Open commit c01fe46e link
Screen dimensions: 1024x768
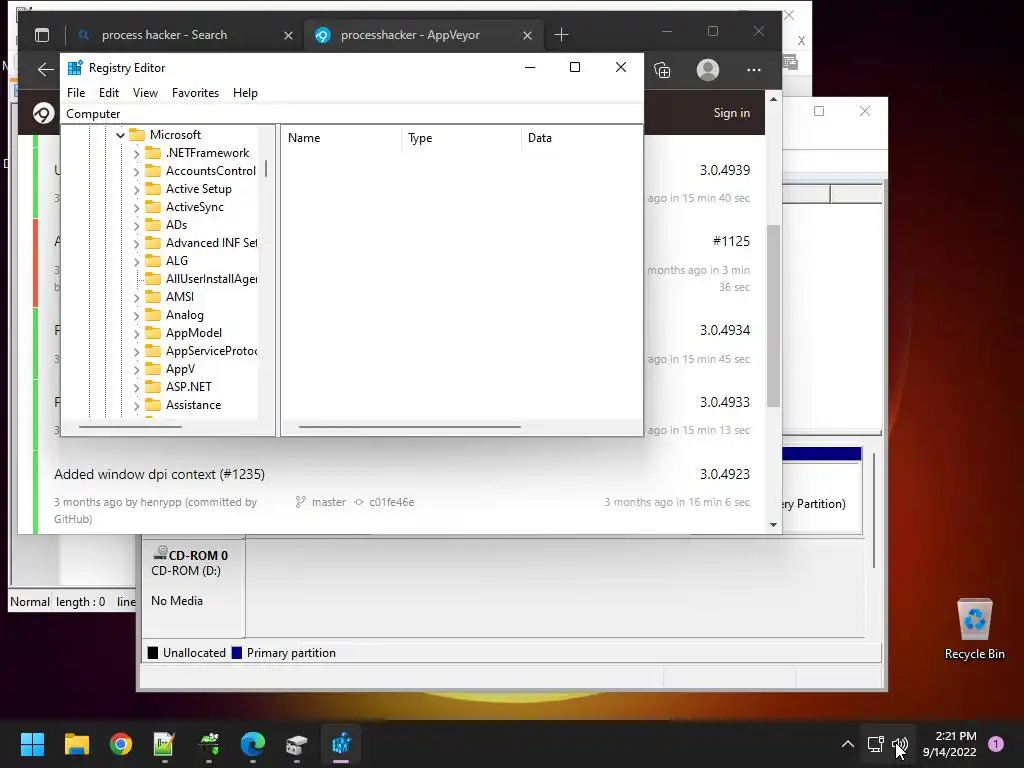coord(391,502)
